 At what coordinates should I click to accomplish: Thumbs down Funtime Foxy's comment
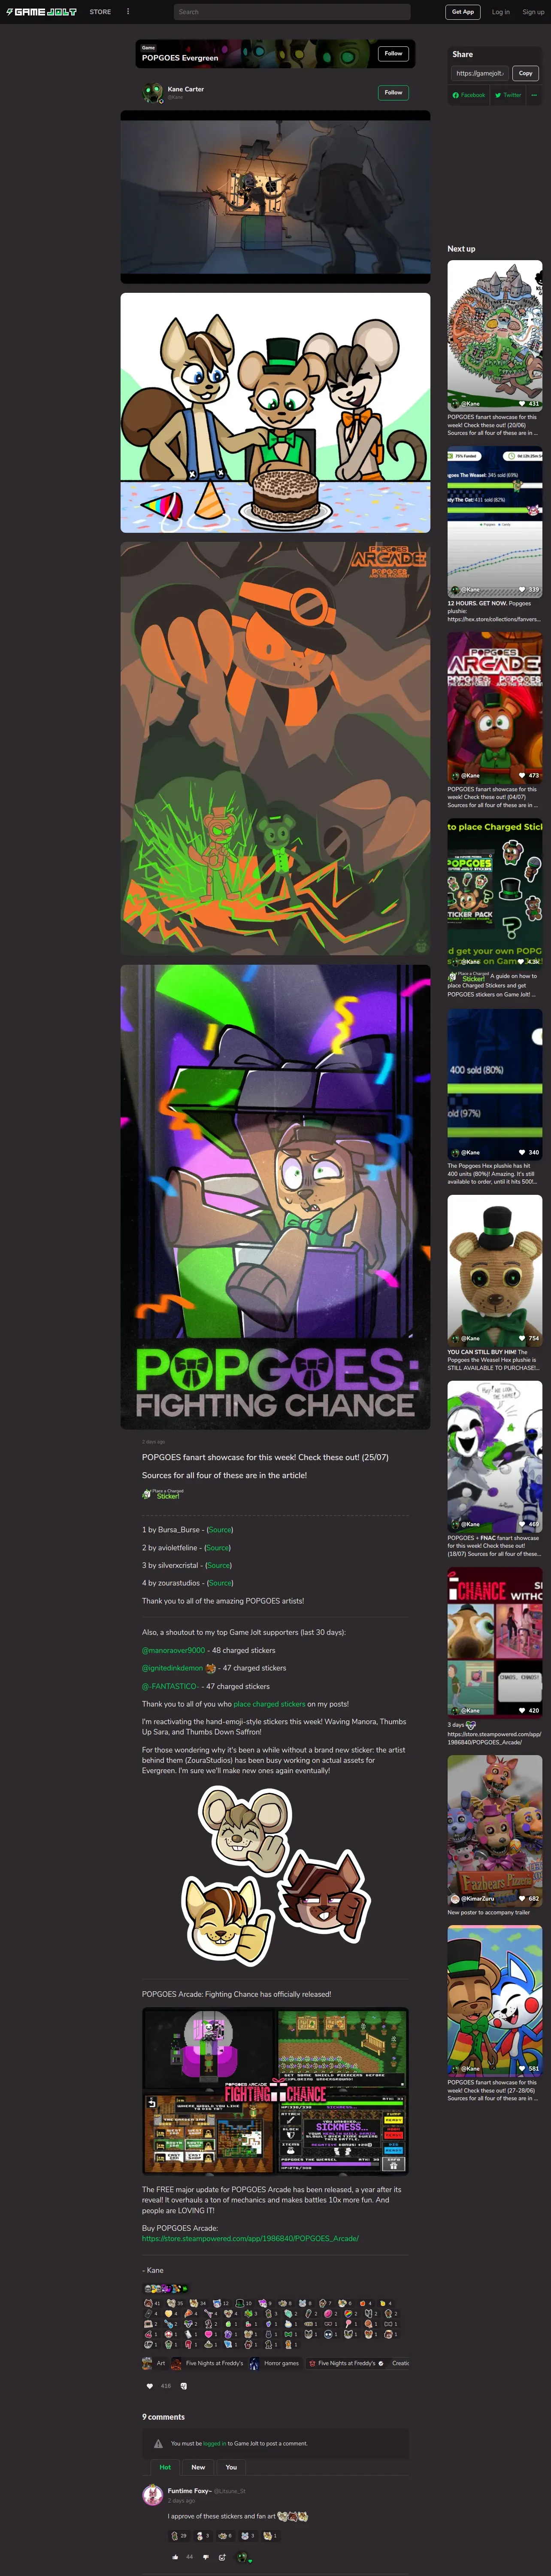tap(206, 2557)
